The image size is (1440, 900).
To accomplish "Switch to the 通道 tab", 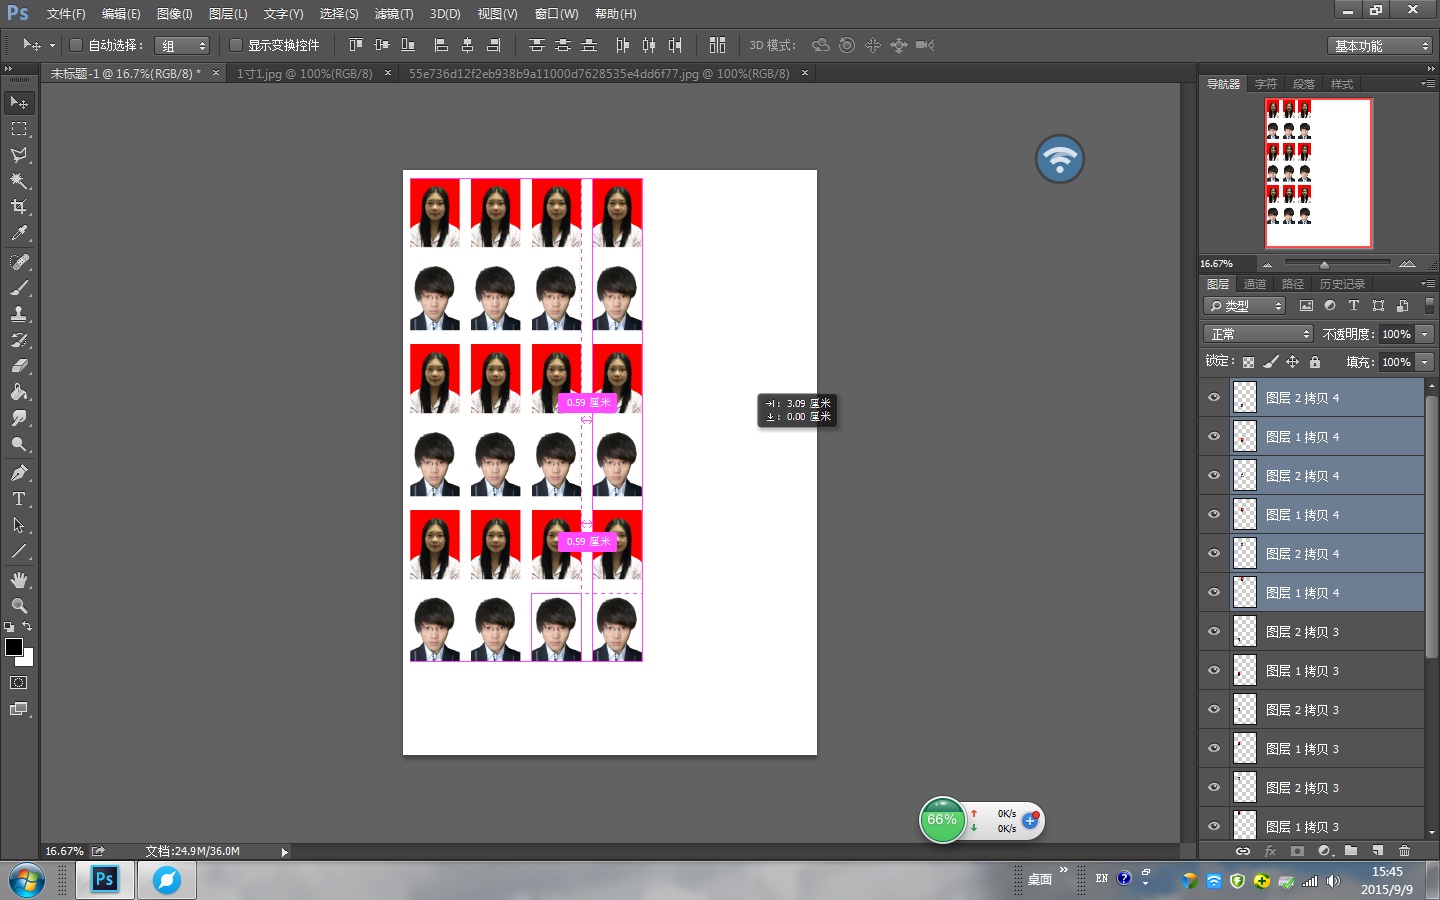I will coord(1254,284).
